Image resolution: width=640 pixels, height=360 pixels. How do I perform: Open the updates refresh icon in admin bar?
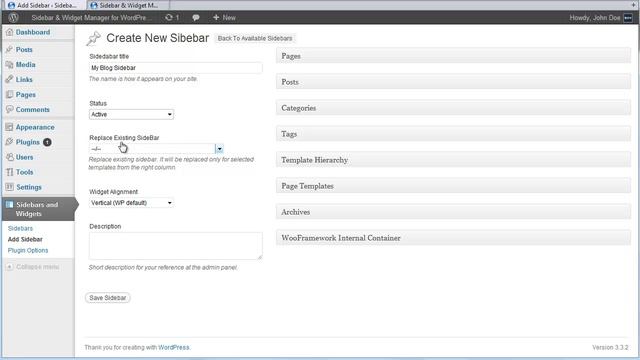(x=169, y=18)
